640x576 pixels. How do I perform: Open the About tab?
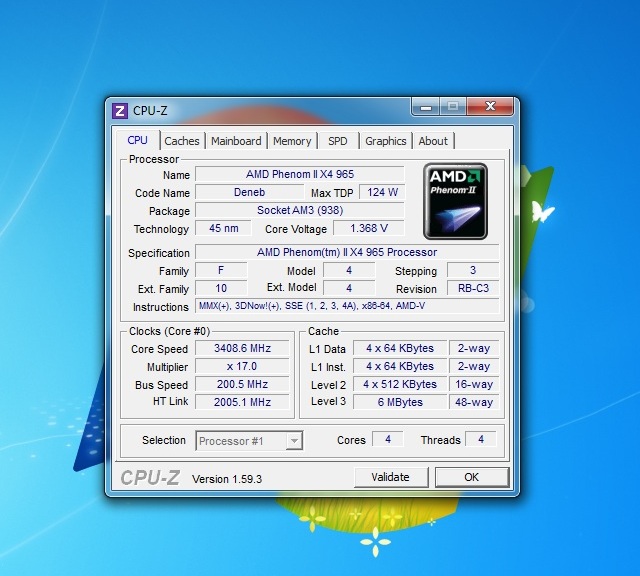coord(433,141)
